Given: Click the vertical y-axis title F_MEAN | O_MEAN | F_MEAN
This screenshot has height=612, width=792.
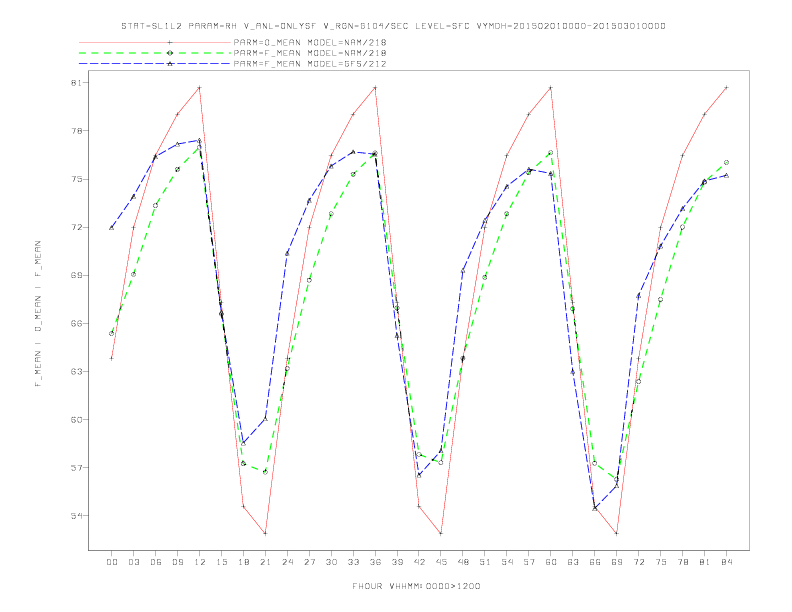Looking at the screenshot, I should point(38,314).
